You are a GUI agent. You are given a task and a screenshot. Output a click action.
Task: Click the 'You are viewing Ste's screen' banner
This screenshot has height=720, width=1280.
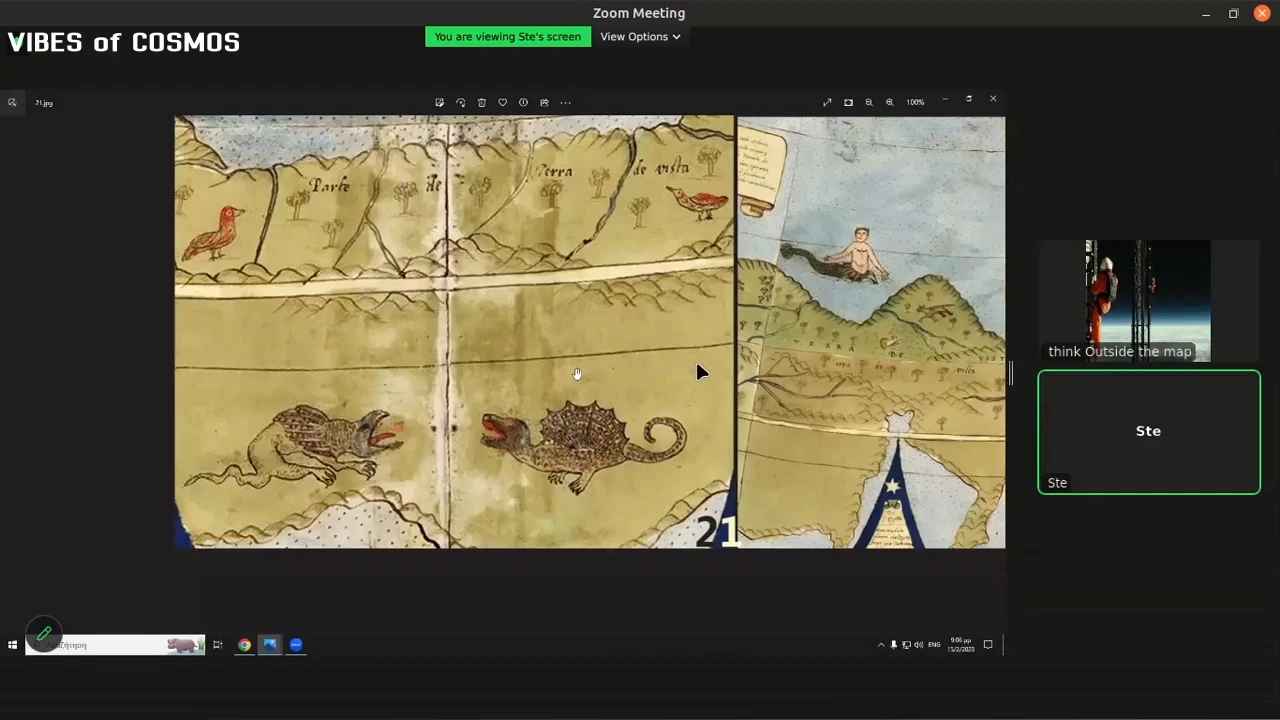coord(507,36)
